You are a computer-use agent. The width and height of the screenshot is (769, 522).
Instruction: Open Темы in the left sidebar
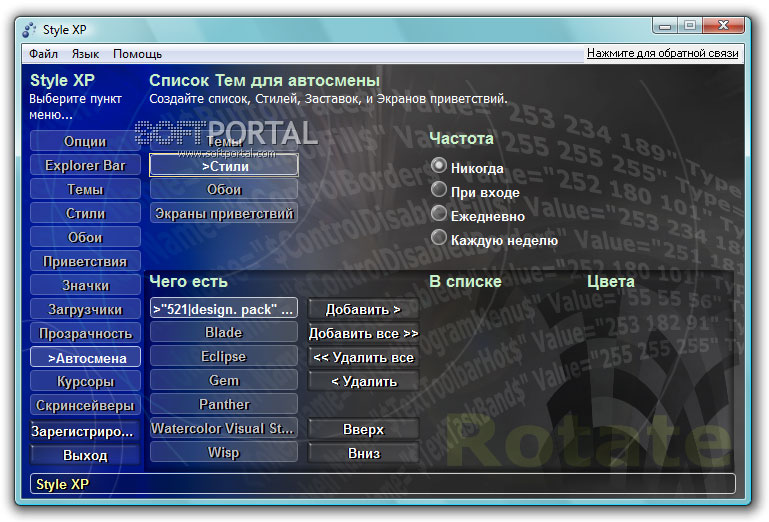click(85, 189)
